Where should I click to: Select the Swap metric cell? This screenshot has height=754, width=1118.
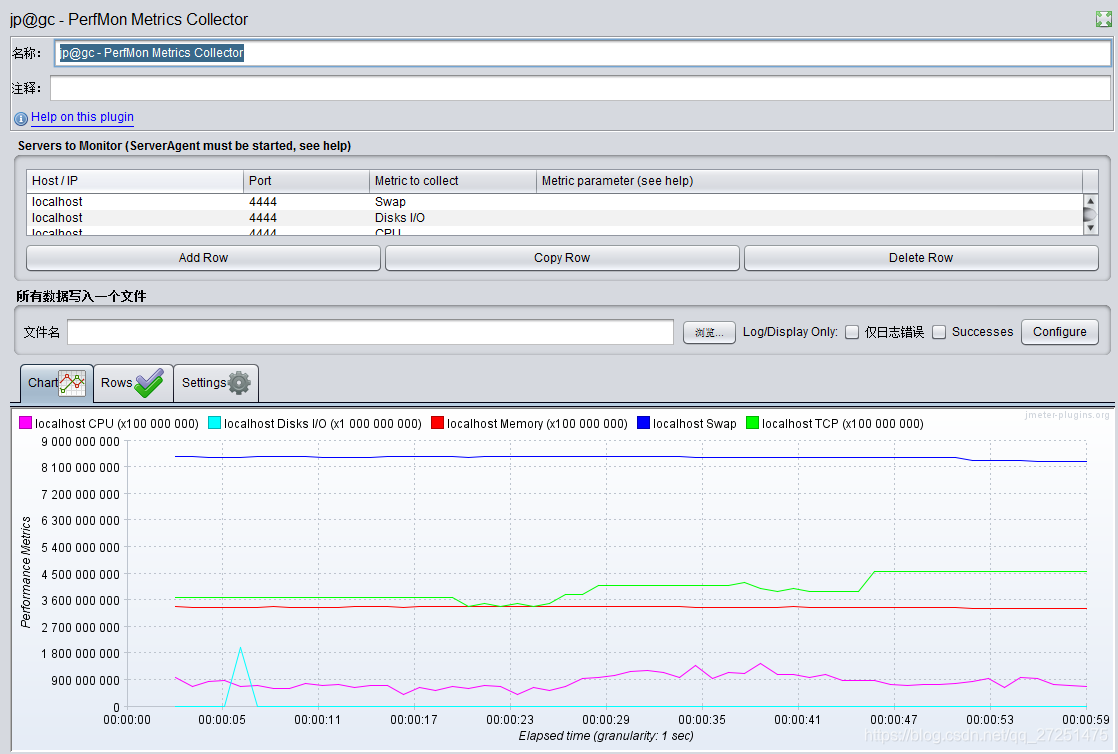click(453, 202)
